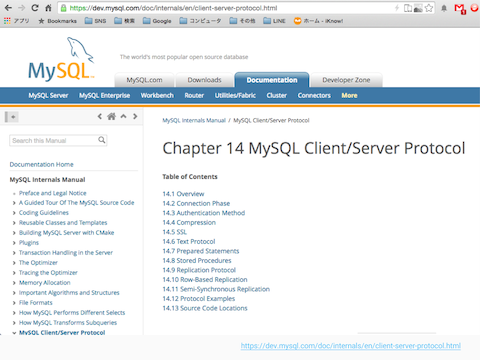Click the browser back arrow
Image resolution: width=480 pixels, height=360 pixels.
pos(8,8)
